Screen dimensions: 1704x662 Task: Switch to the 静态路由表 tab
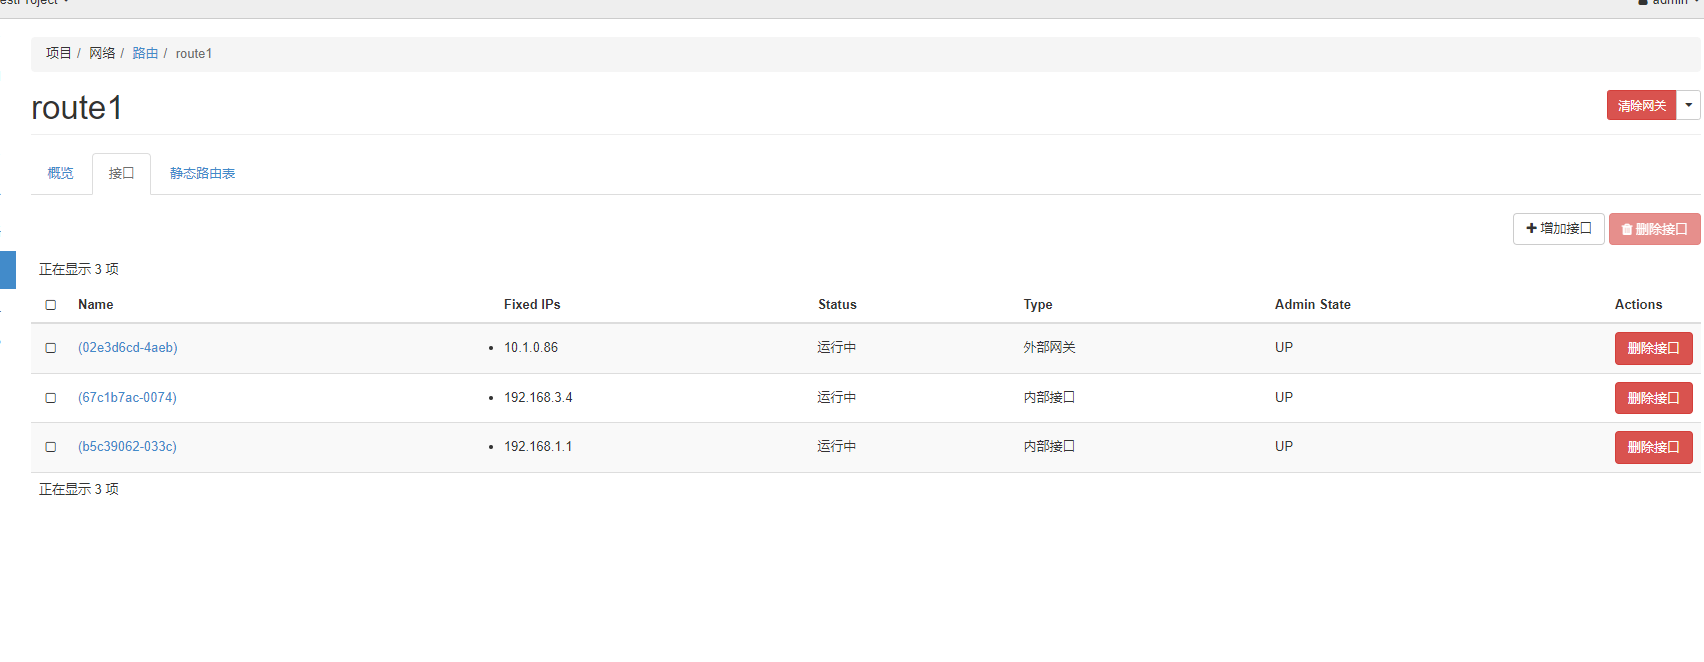202,173
